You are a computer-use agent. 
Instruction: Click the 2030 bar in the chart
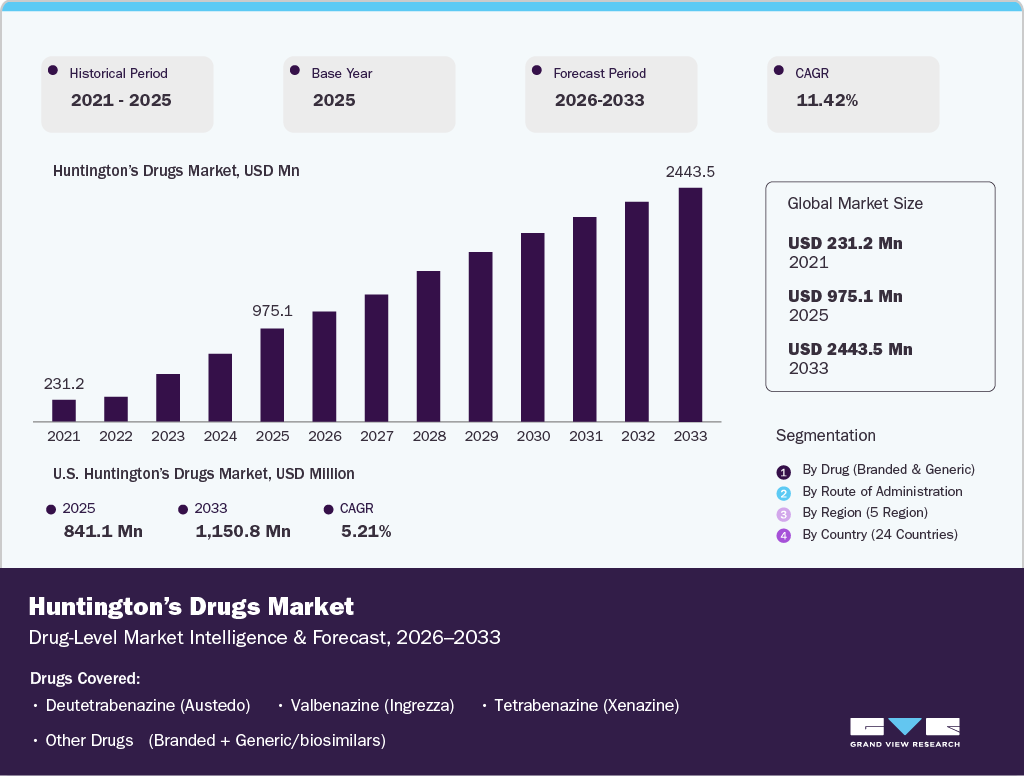(533, 327)
